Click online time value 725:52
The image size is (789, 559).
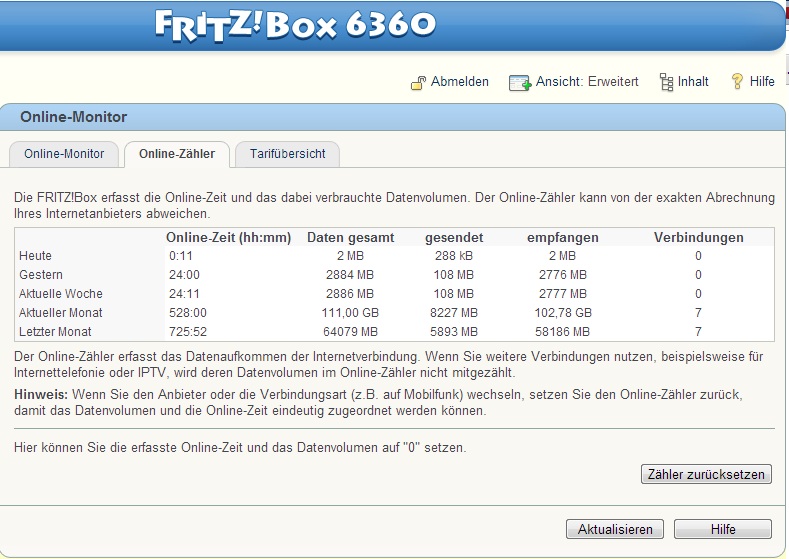tap(188, 332)
